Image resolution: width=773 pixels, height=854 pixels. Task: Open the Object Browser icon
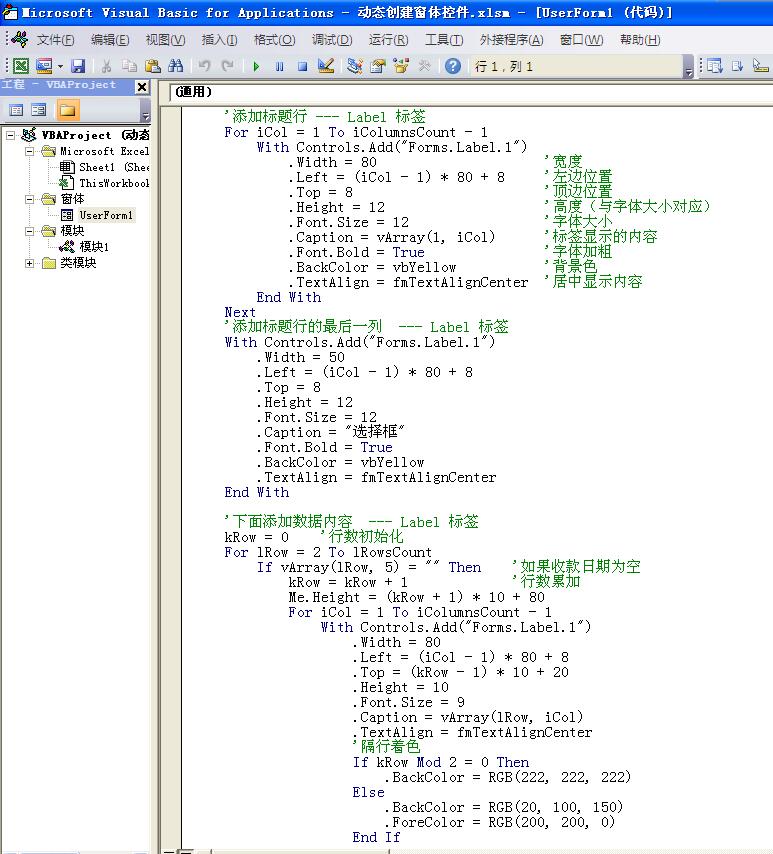401,66
